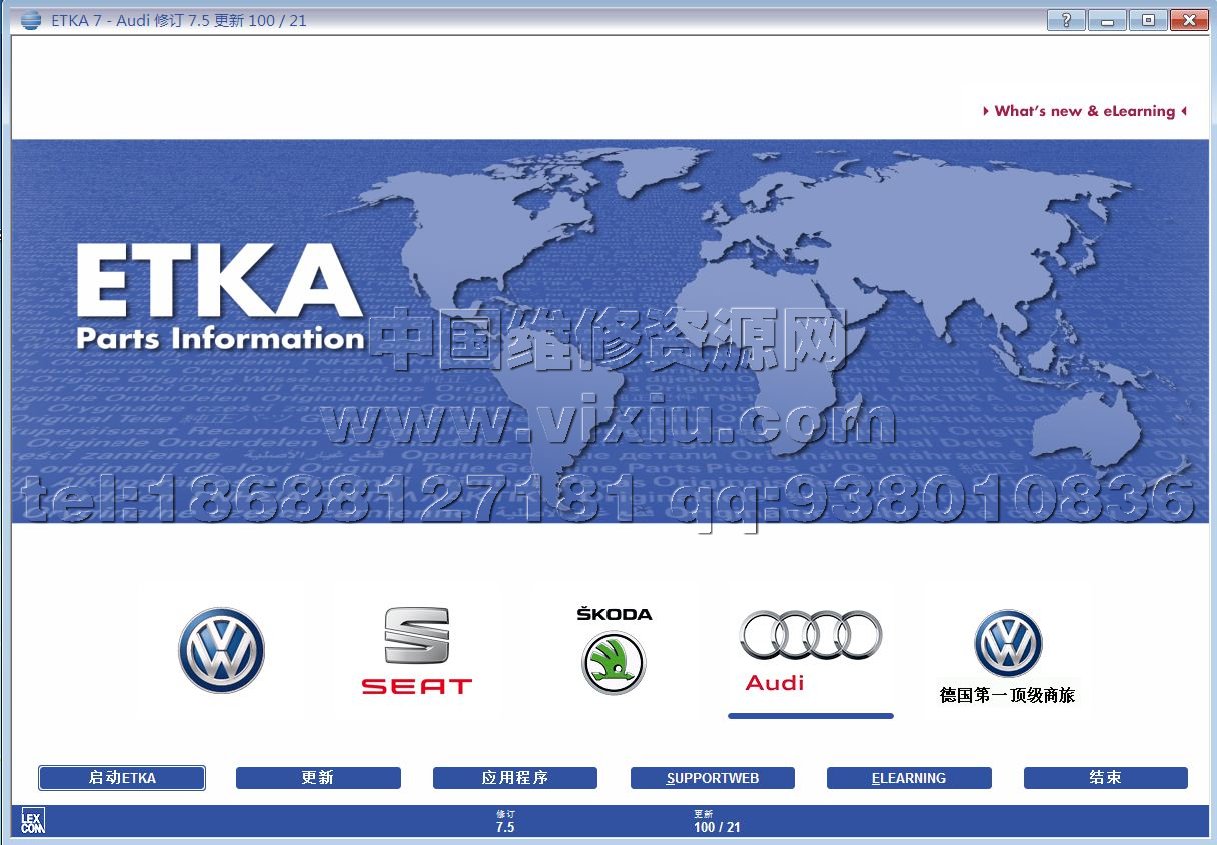Screen dimensions: 1217x845
Task: Click the 更新 button
Action: click(x=318, y=778)
